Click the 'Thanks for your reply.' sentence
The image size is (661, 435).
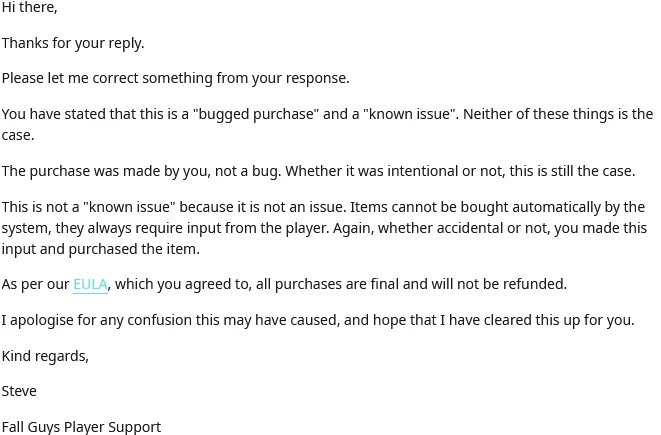point(73,43)
